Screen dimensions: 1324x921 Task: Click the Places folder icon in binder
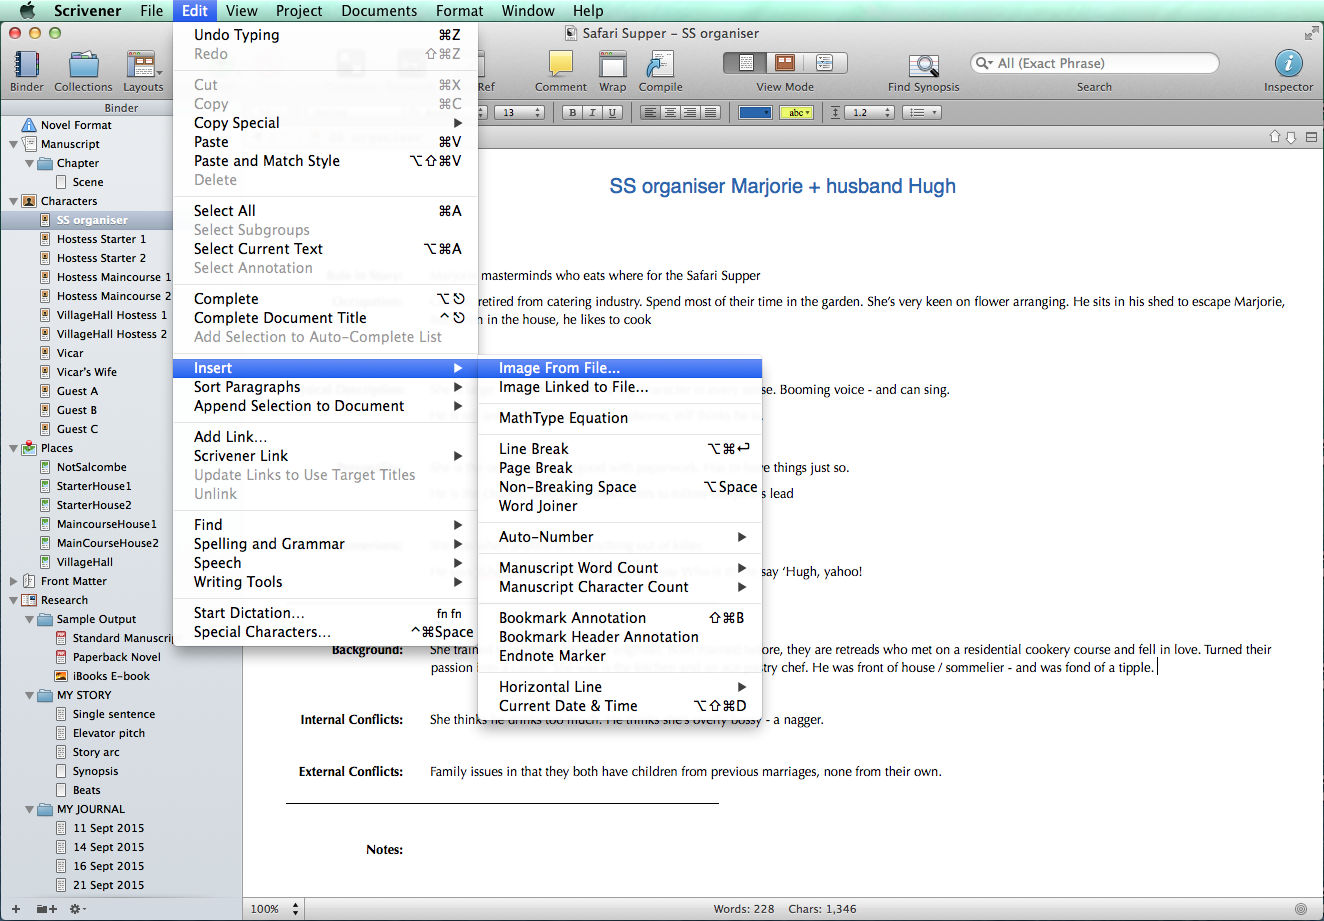click(29, 448)
